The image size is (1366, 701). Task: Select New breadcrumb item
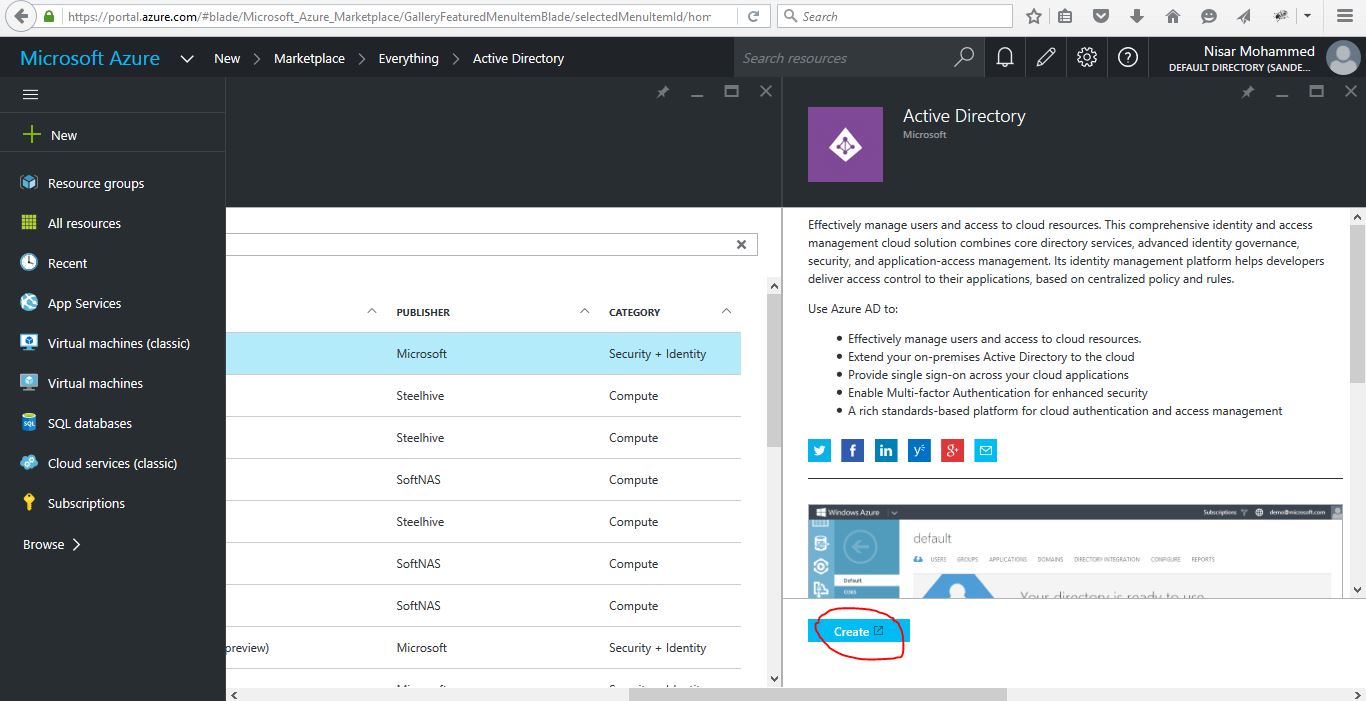pyautogui.click(x=227, y=58)
